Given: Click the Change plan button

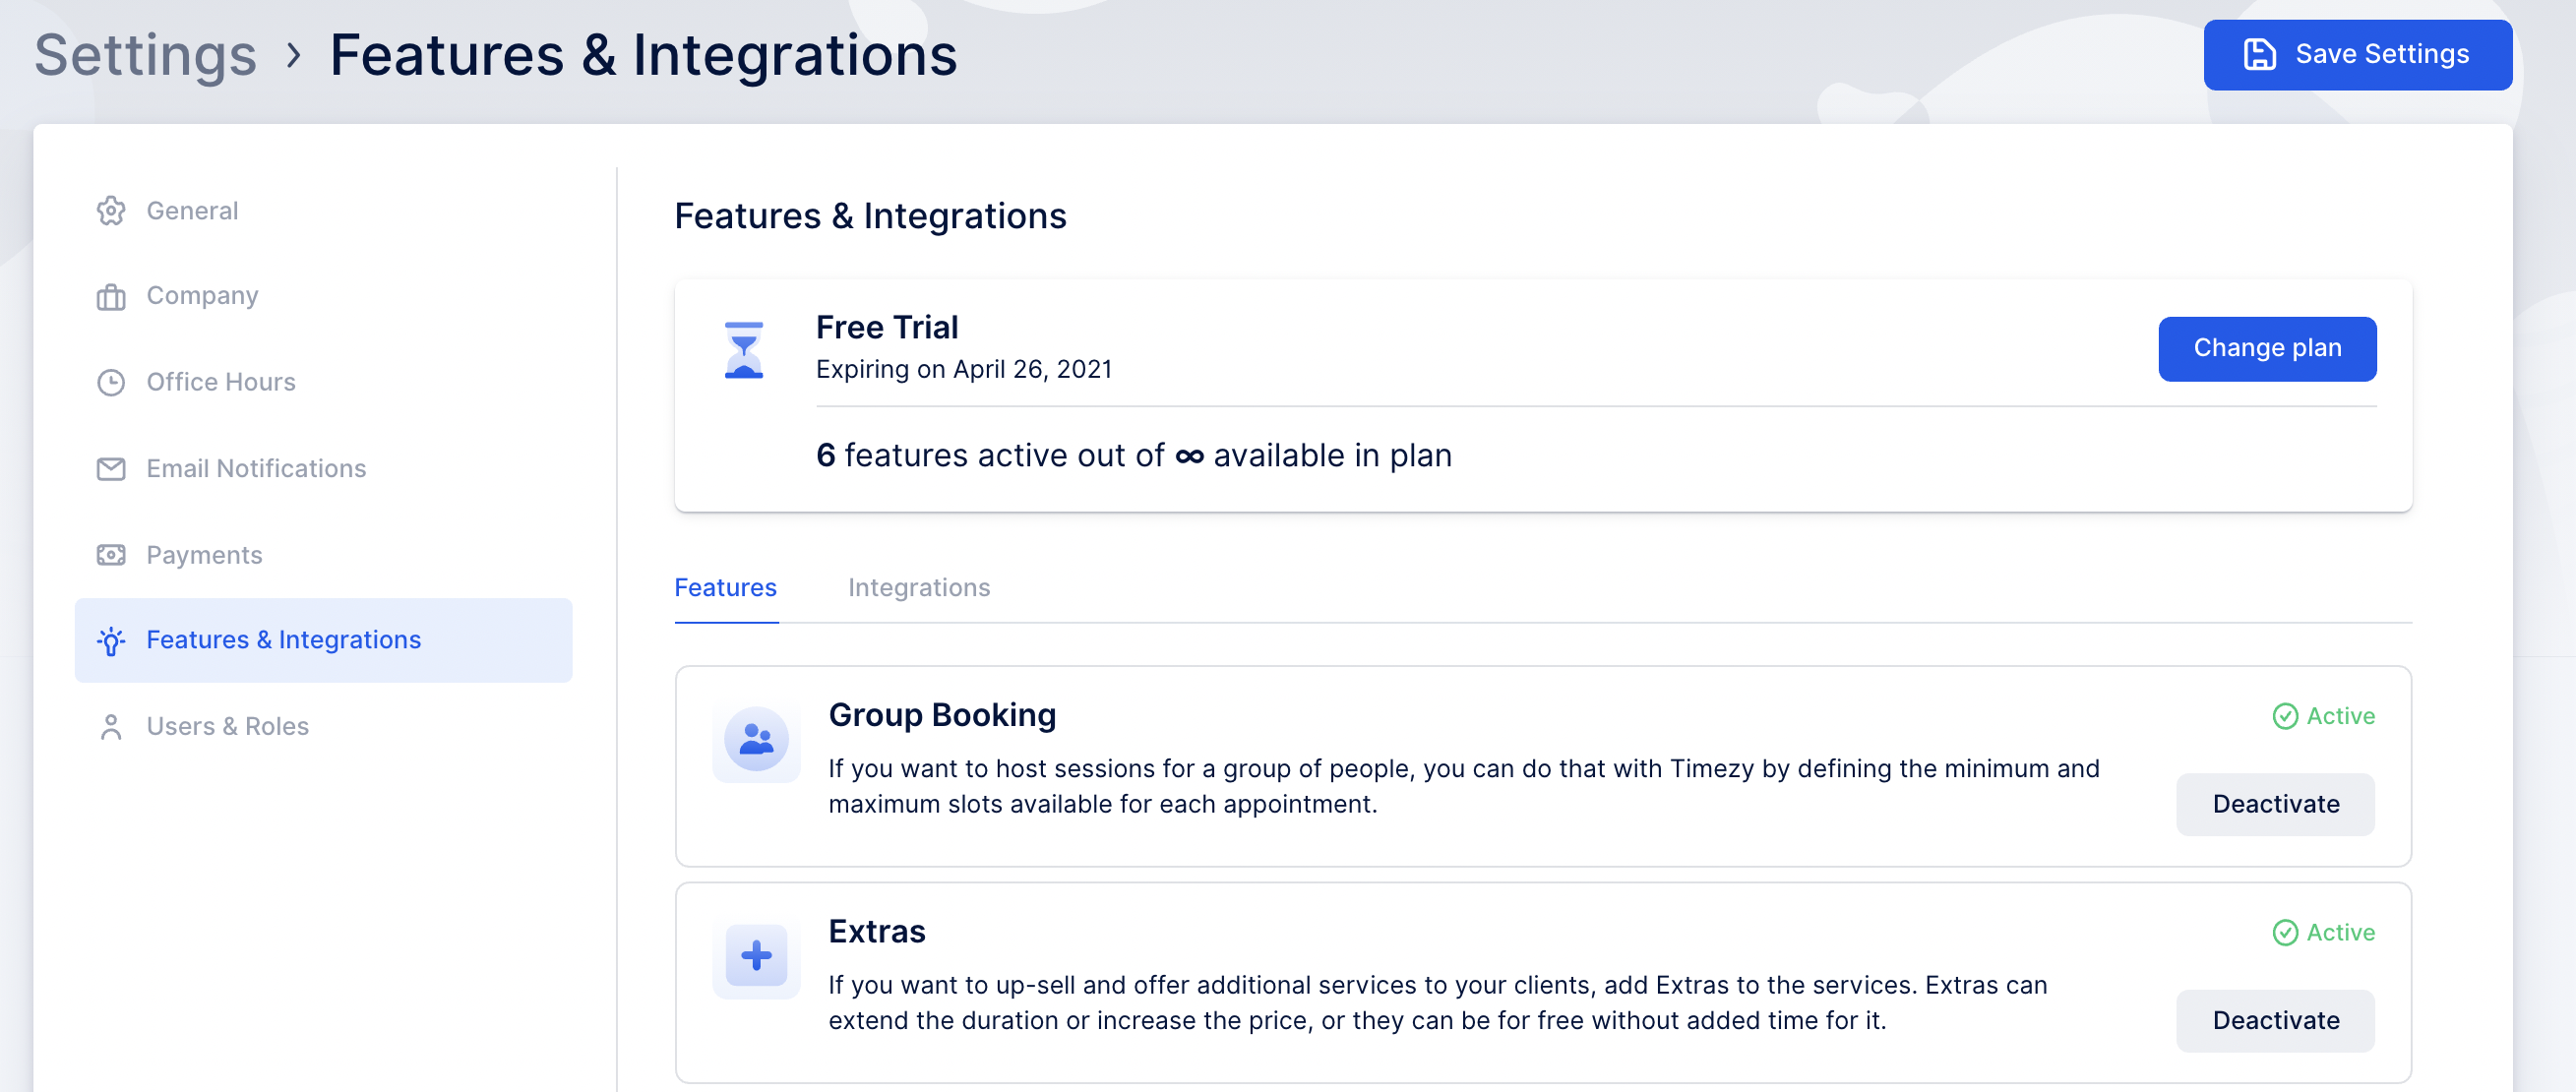Looking at the screenshot, I should click(2267, 348).
